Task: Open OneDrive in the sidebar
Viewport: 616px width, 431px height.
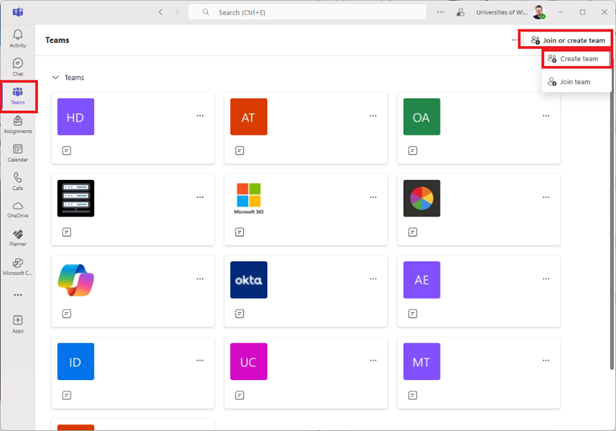Action: click(x=18, y=208)
